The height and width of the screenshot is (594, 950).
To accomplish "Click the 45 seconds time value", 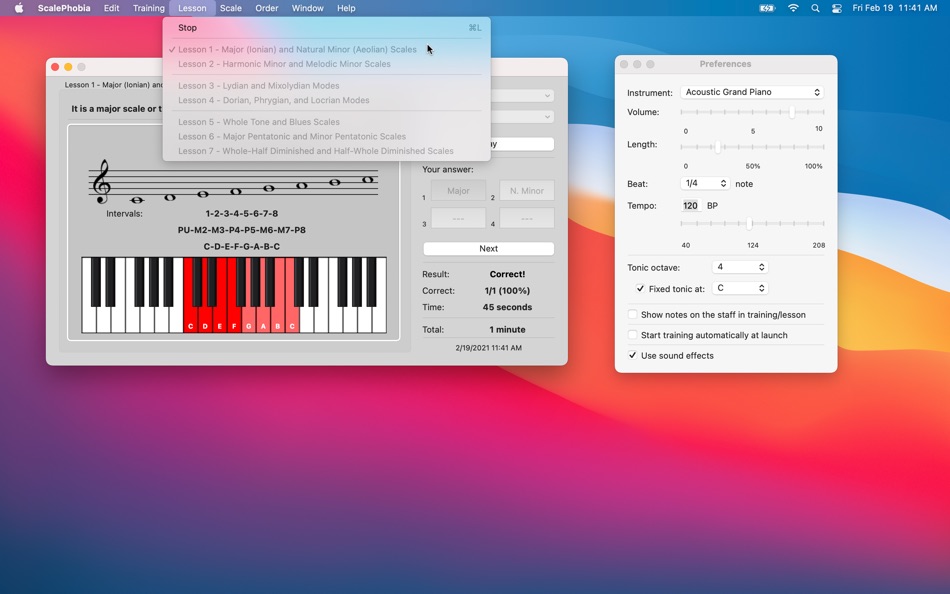I will (507, 307).
